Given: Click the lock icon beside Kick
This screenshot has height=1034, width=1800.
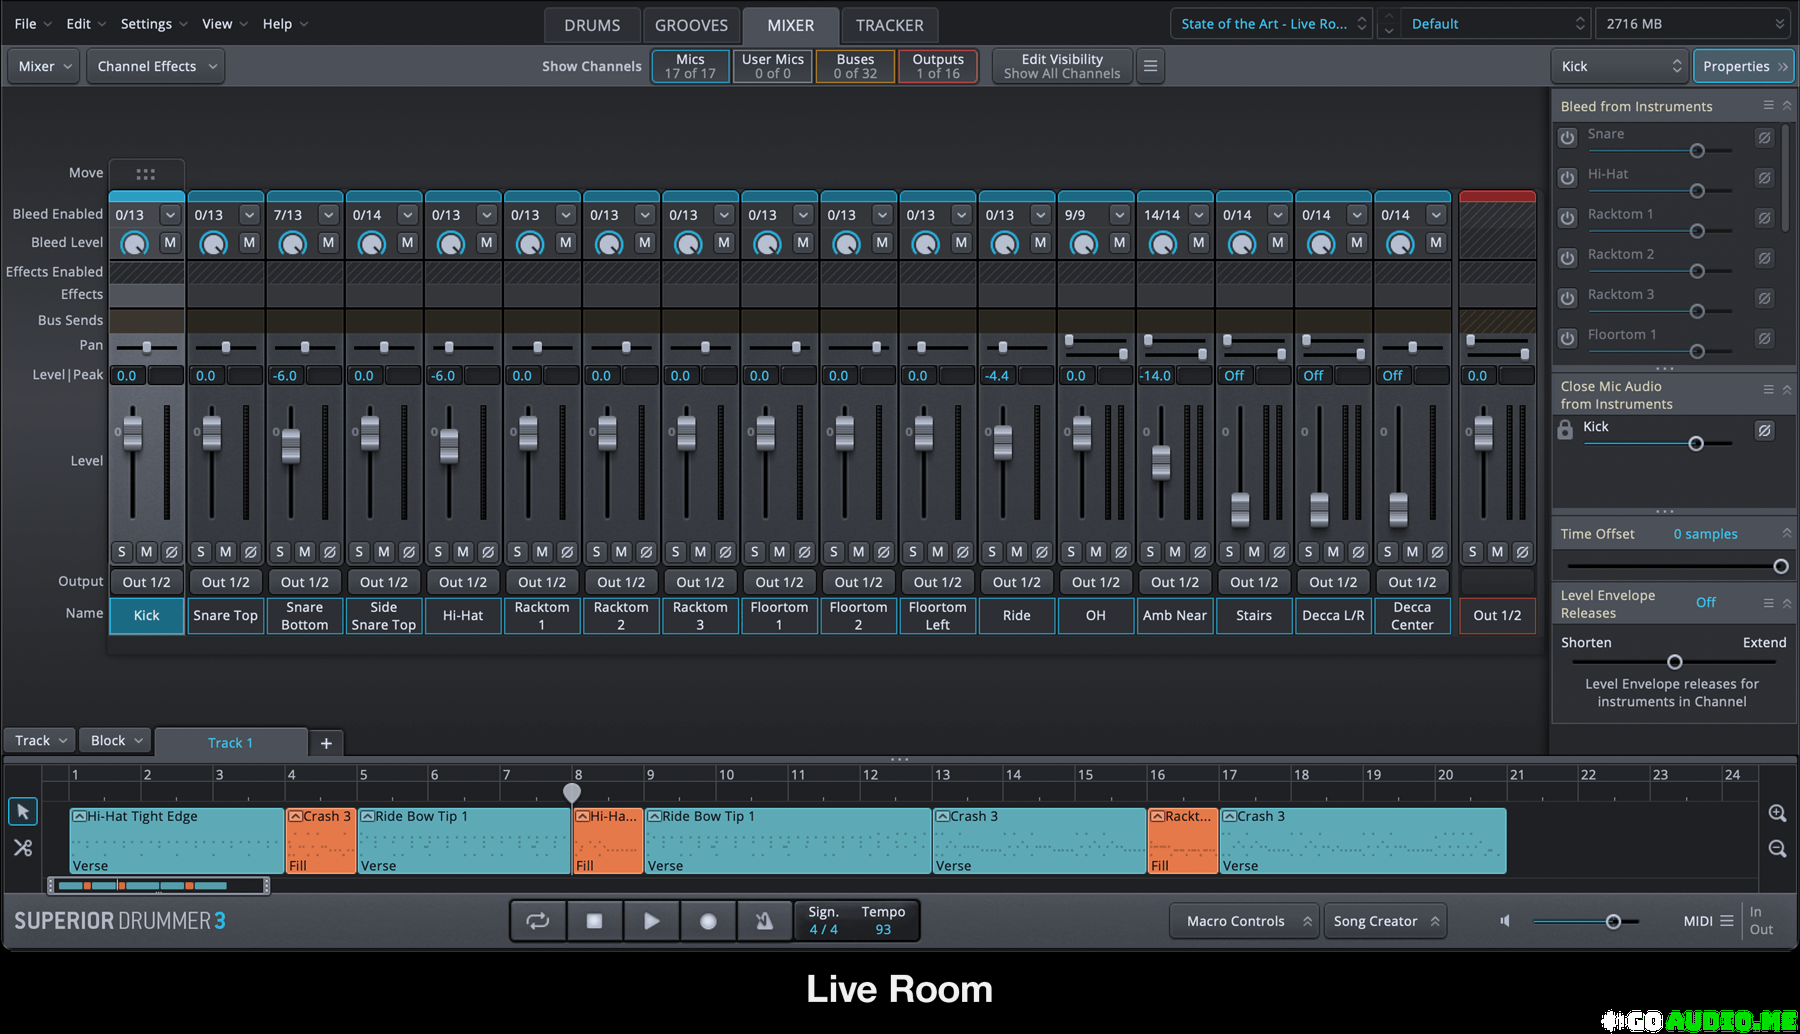Looking at the screenshot, I should [1566, 430].
